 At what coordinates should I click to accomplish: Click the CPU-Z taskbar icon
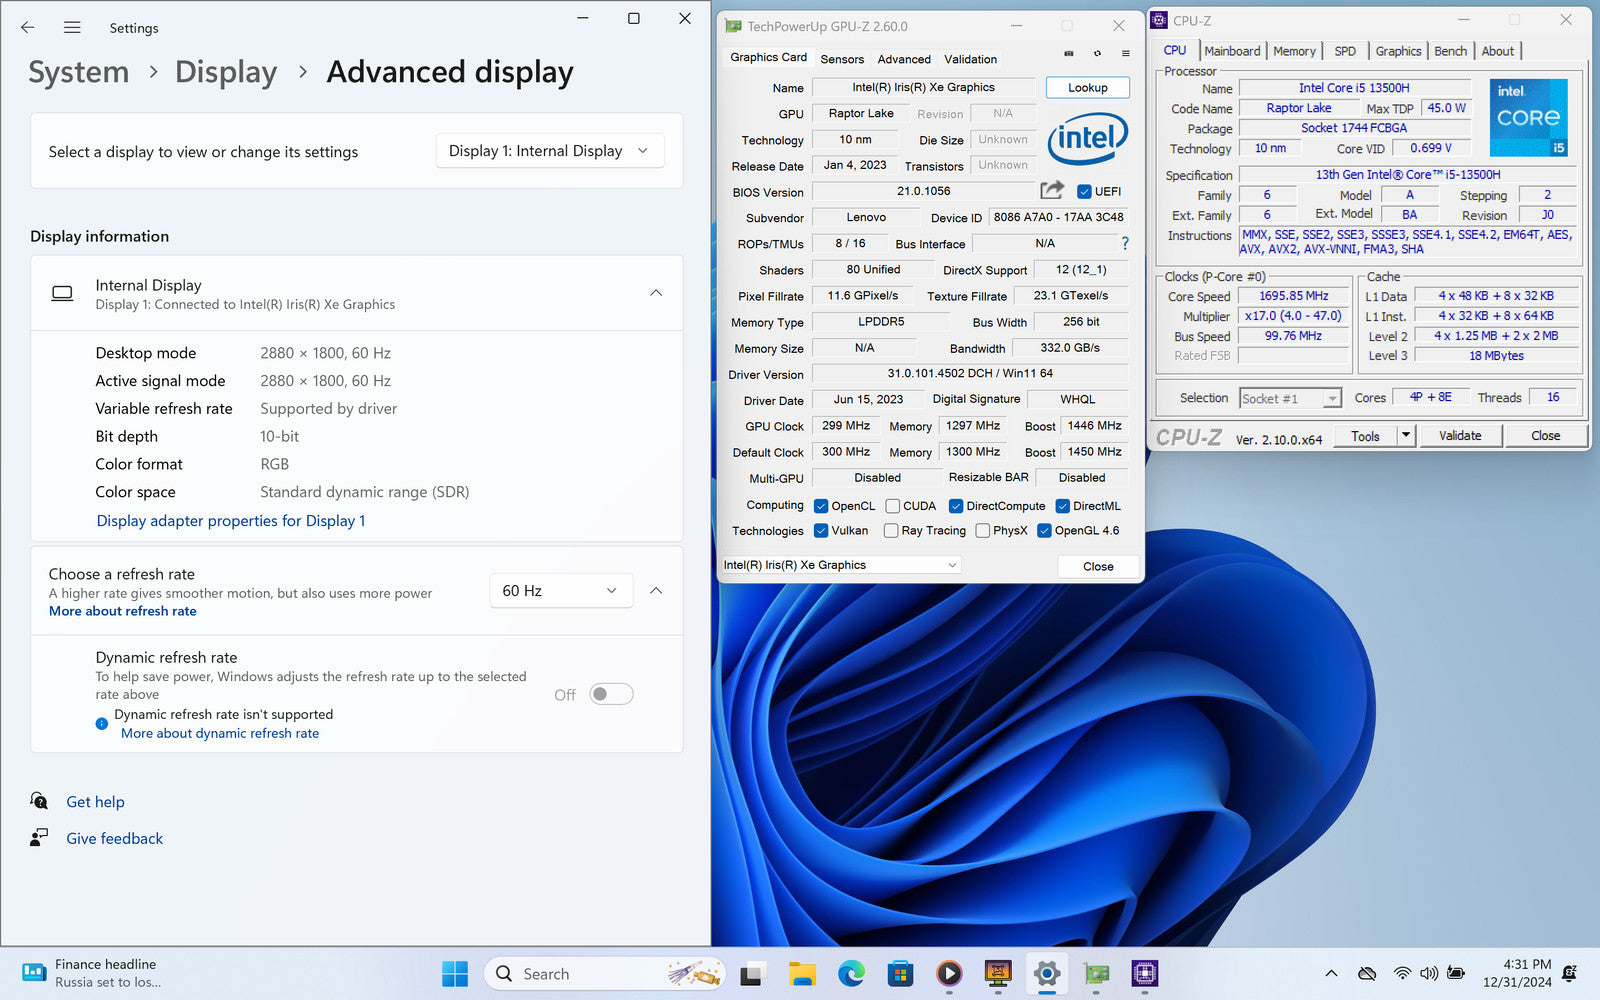1145,973
